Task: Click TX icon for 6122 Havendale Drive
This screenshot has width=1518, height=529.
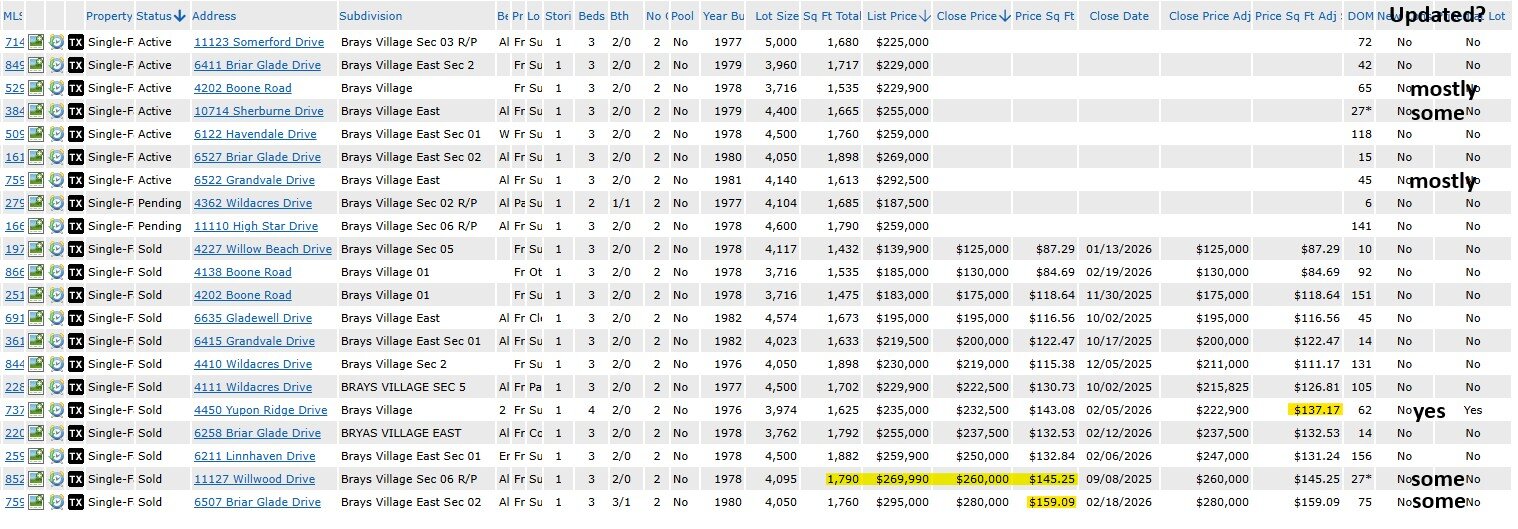Action: click(75, 134)
